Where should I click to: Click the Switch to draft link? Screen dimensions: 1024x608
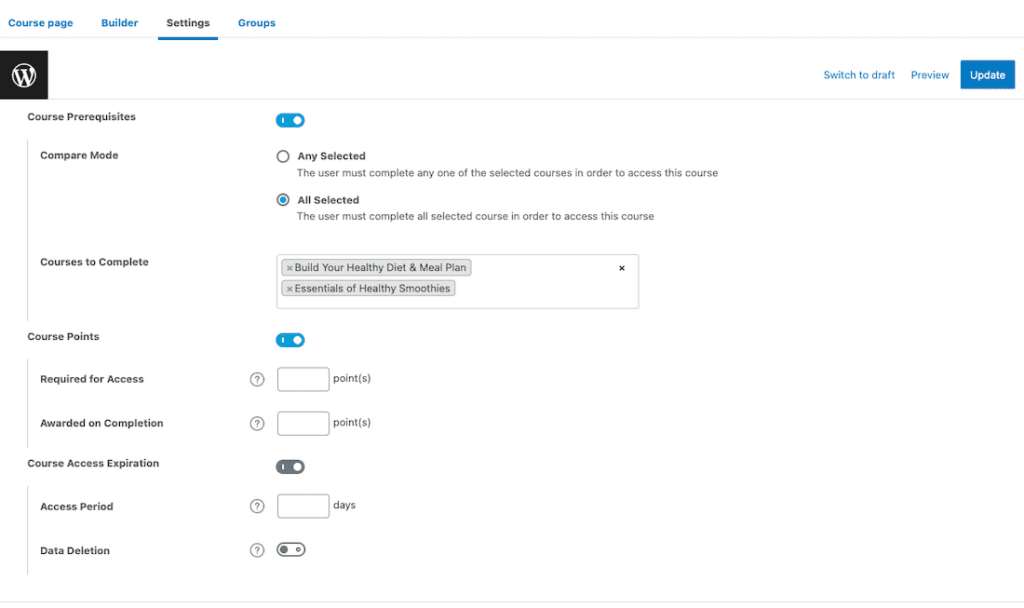pyautogui.click(x=859, y=74)
